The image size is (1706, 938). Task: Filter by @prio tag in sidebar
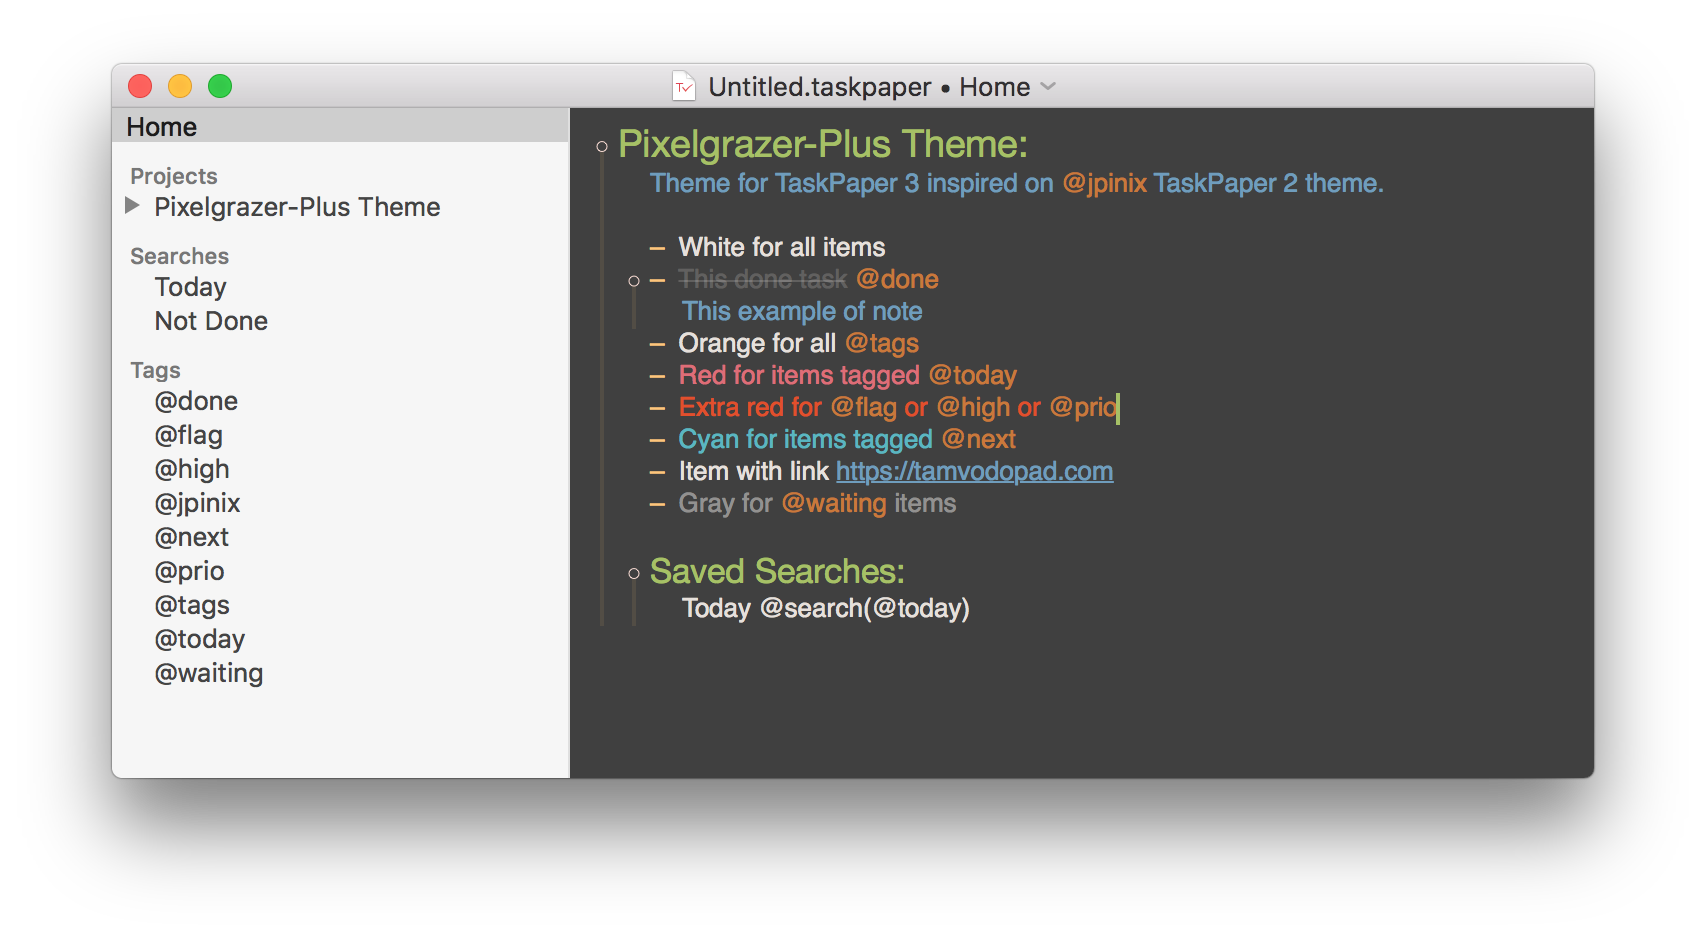[x=189, y=571]
